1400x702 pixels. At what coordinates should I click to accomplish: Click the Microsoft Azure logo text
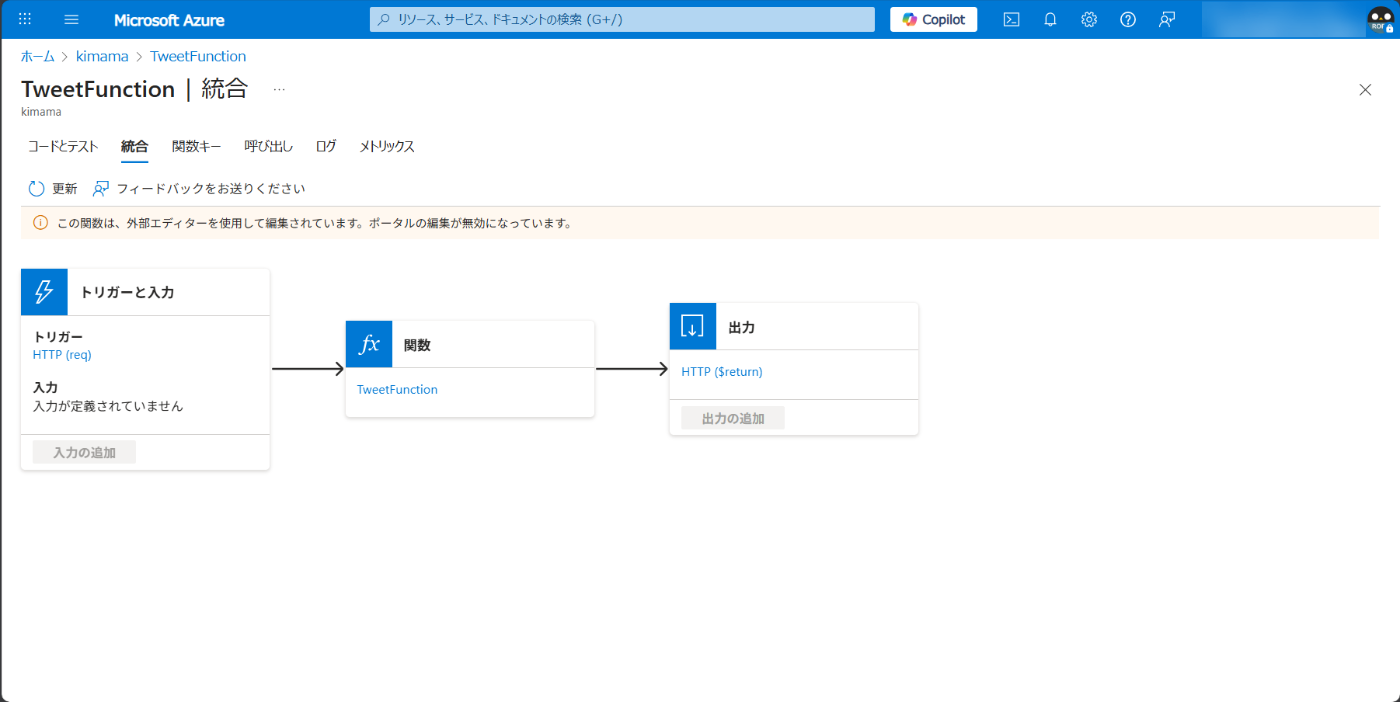[169, 20]
